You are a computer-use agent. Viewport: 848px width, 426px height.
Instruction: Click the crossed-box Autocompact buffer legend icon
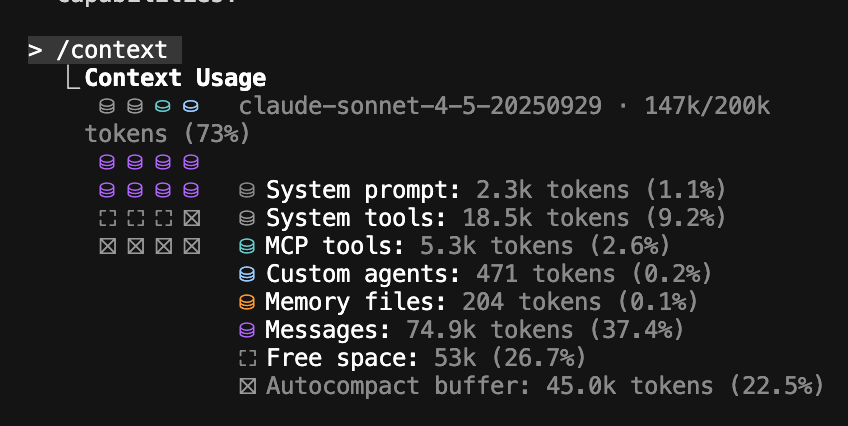pyautogui.click(x=248, y=386)
